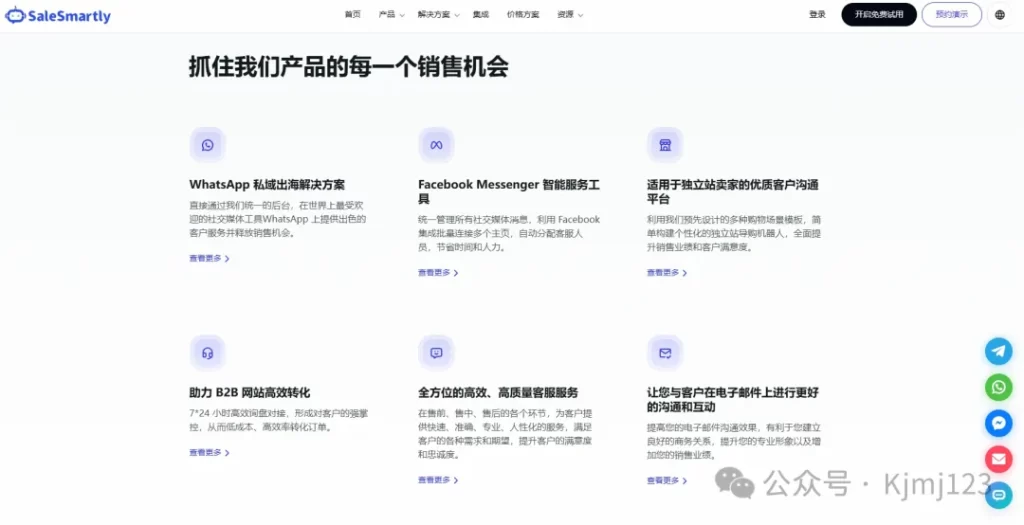This screenshot has width=1024, height=525.
Task: Open the 价格方案 navigation item
Action: pos(523,14)
